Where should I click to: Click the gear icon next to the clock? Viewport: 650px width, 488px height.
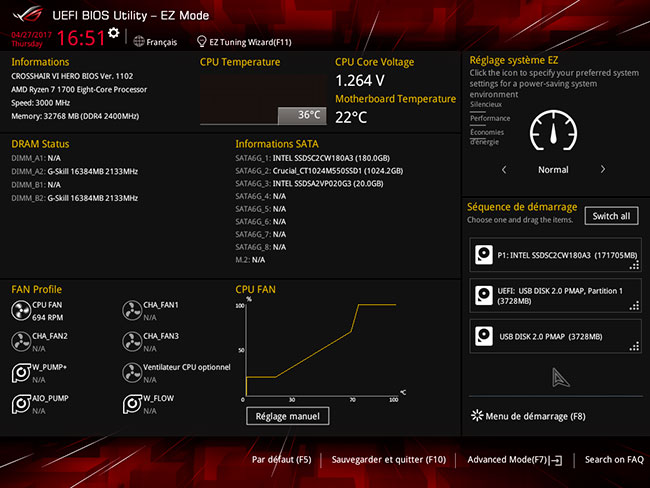[x=114, y=34]
